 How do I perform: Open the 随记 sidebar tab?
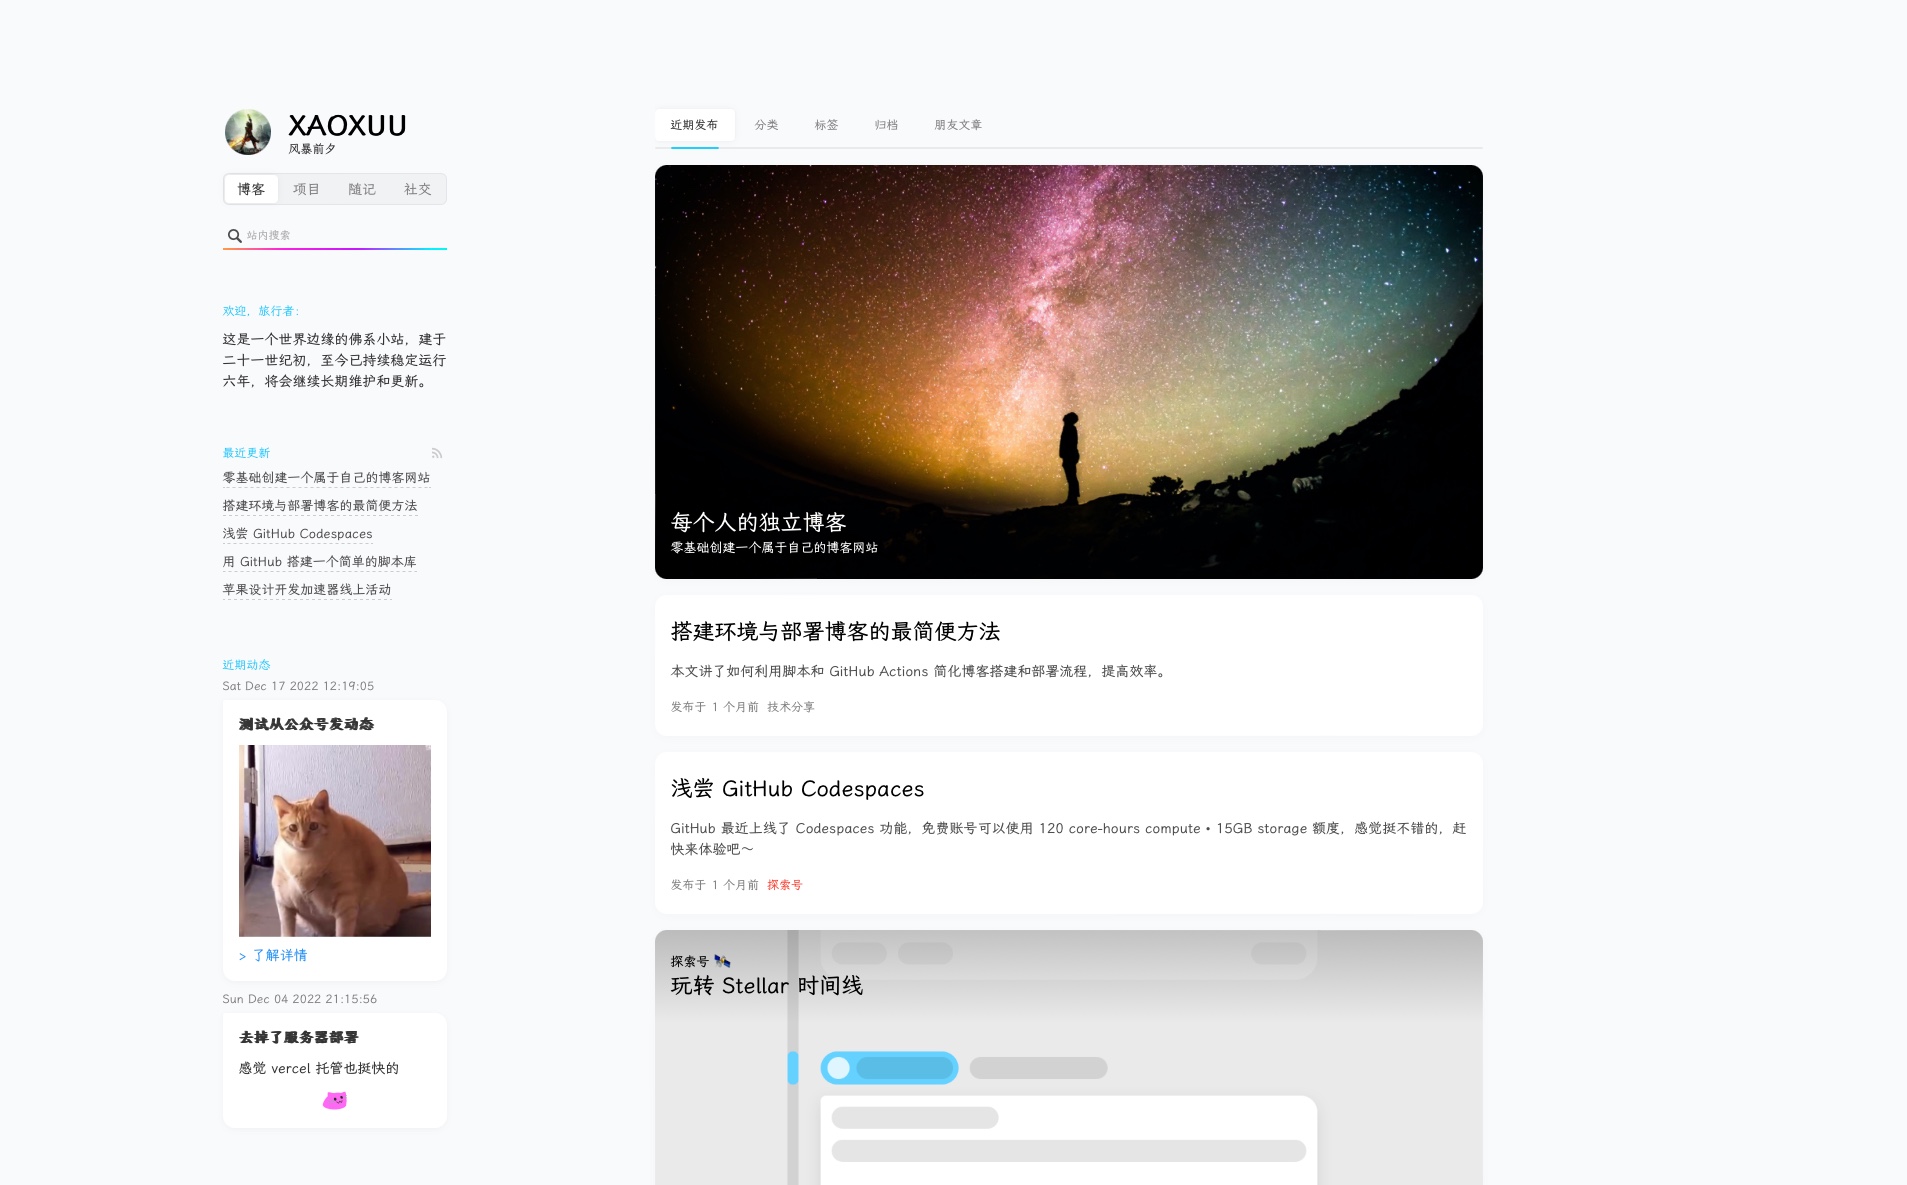[x=362, y=189]
